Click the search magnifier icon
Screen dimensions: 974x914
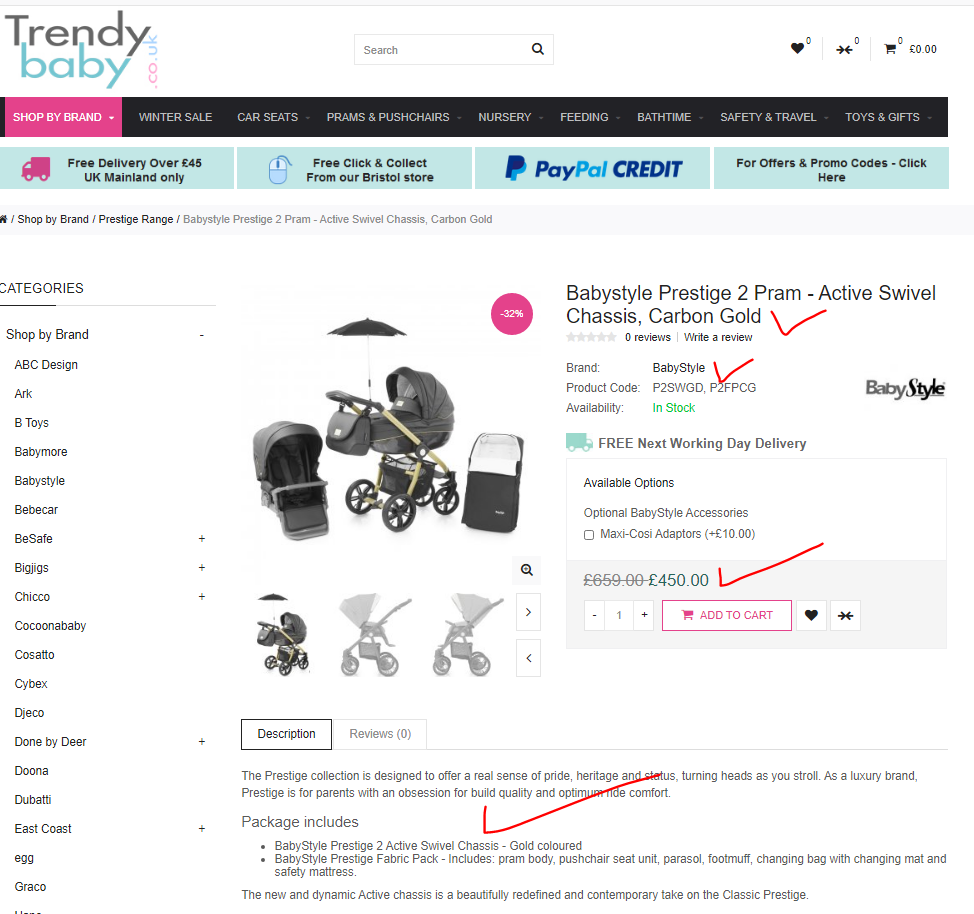537,49
